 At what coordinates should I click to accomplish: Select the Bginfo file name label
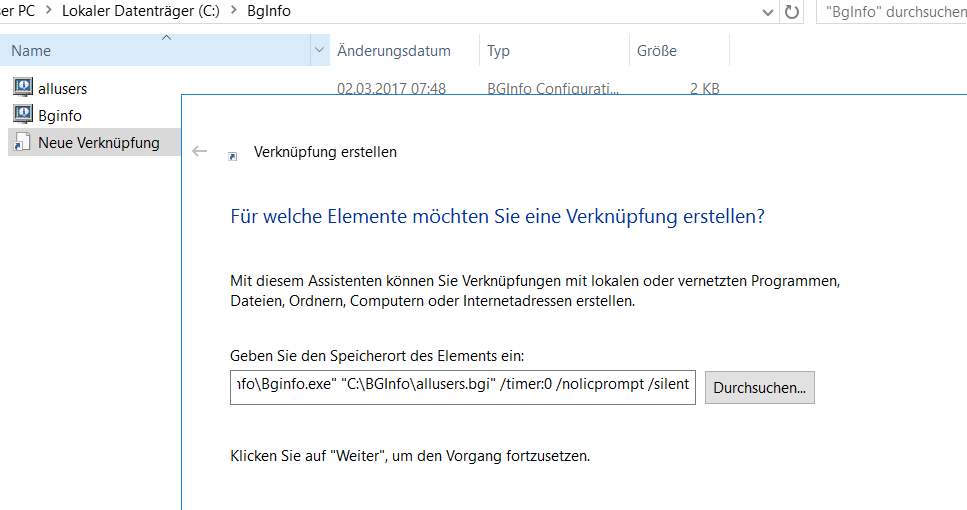pyautogui.click(x=60, y=115)
